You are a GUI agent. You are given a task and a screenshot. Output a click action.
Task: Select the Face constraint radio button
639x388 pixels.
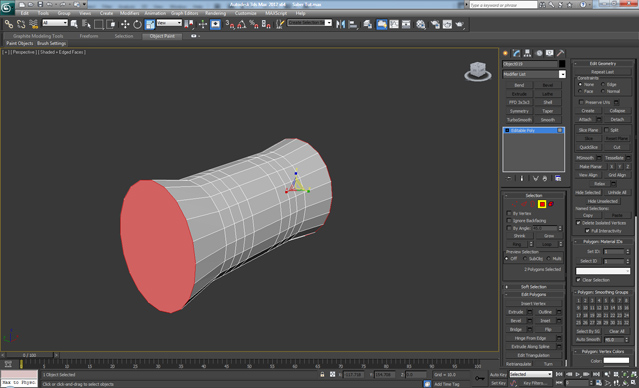[580, 91]
